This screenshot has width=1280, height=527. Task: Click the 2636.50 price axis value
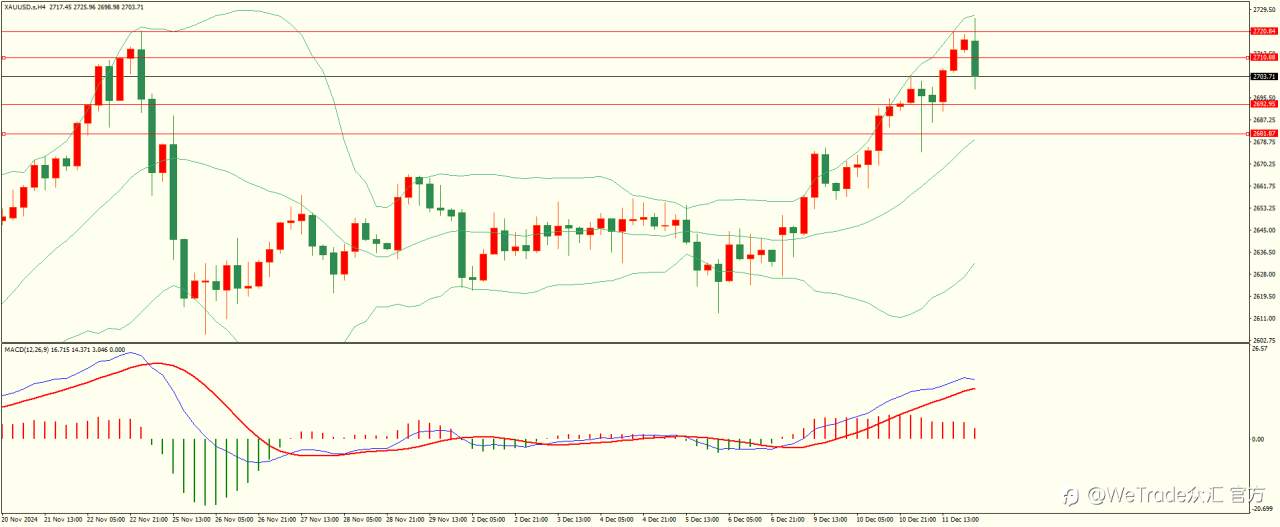(x=1264, y=252)
